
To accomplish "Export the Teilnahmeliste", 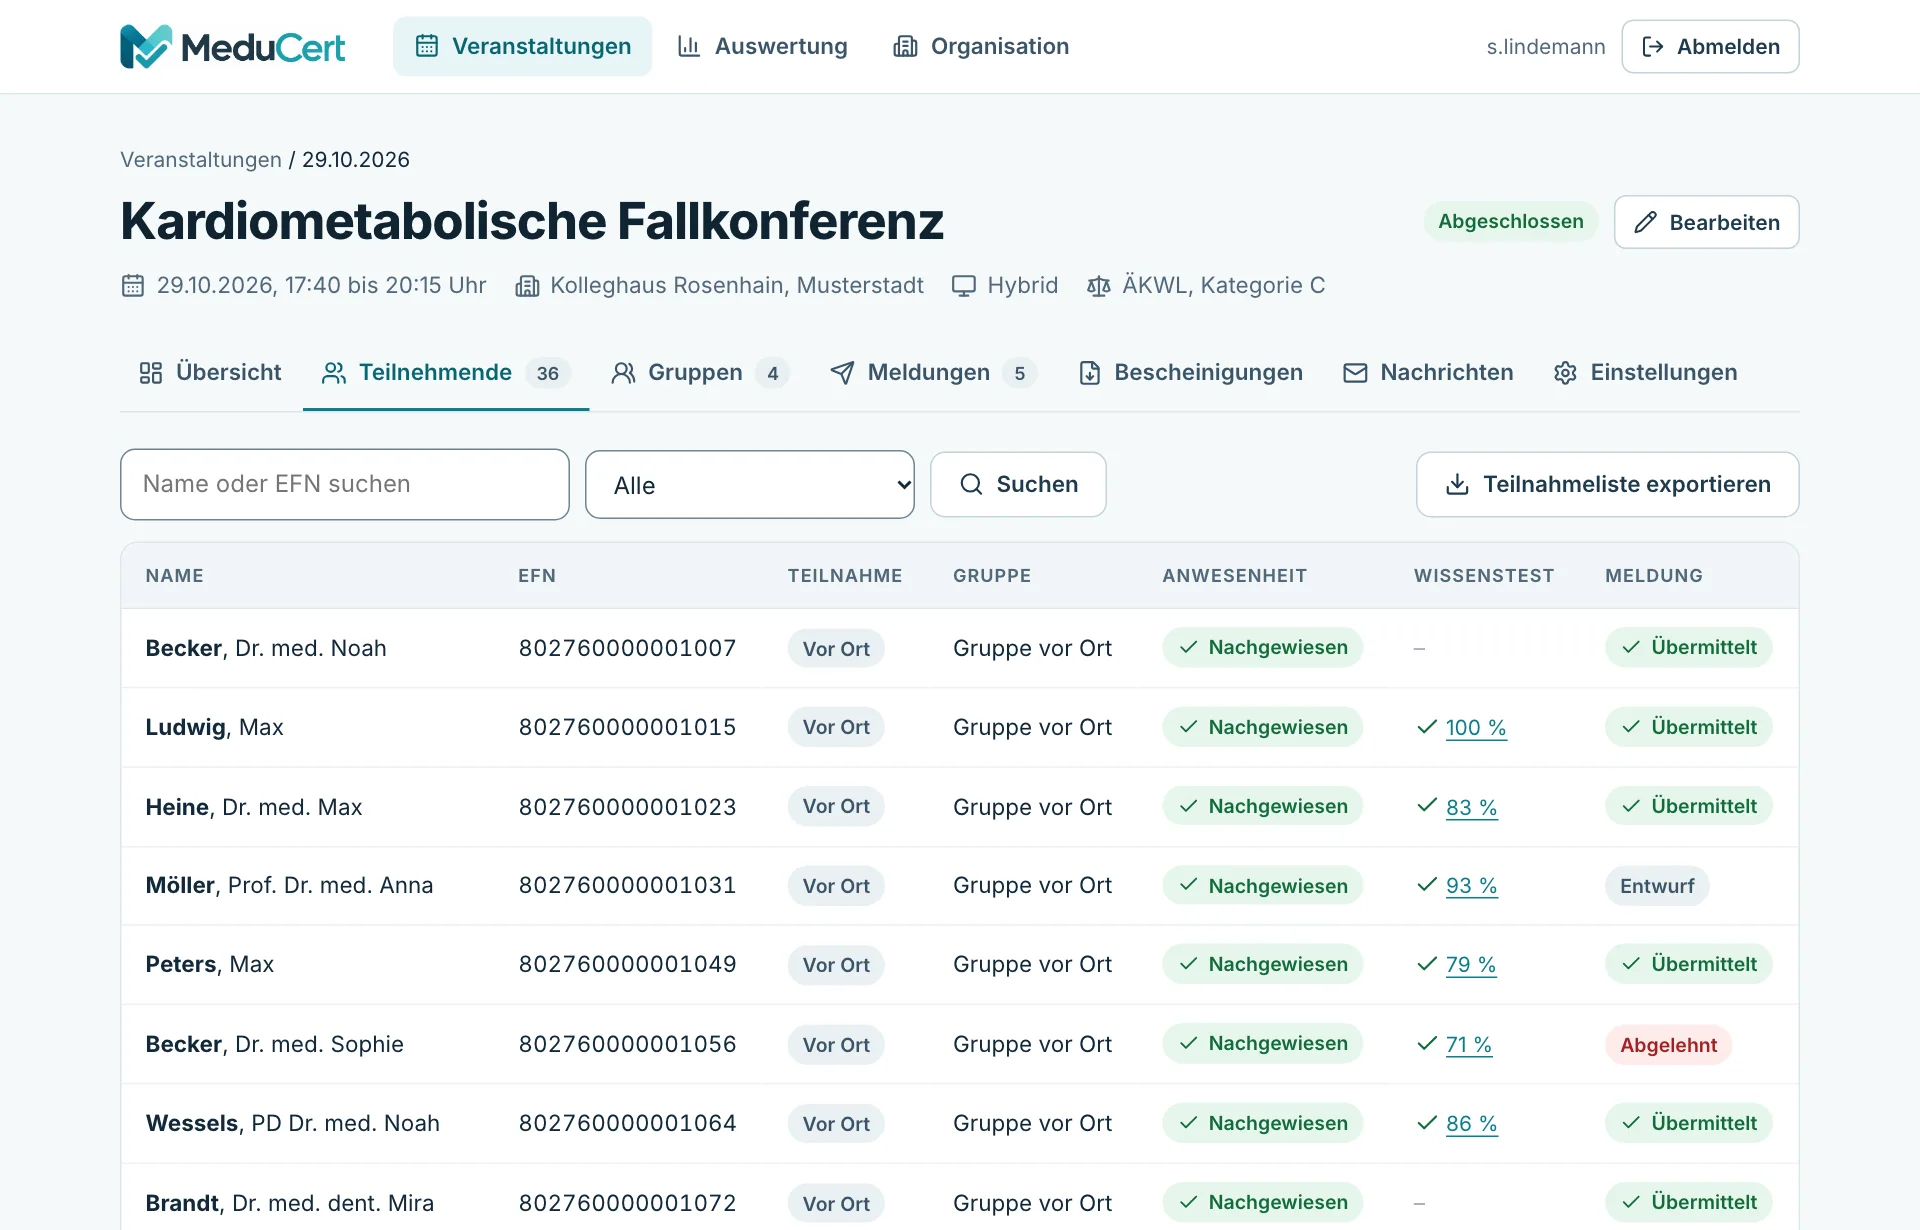I will [1607, 484].
